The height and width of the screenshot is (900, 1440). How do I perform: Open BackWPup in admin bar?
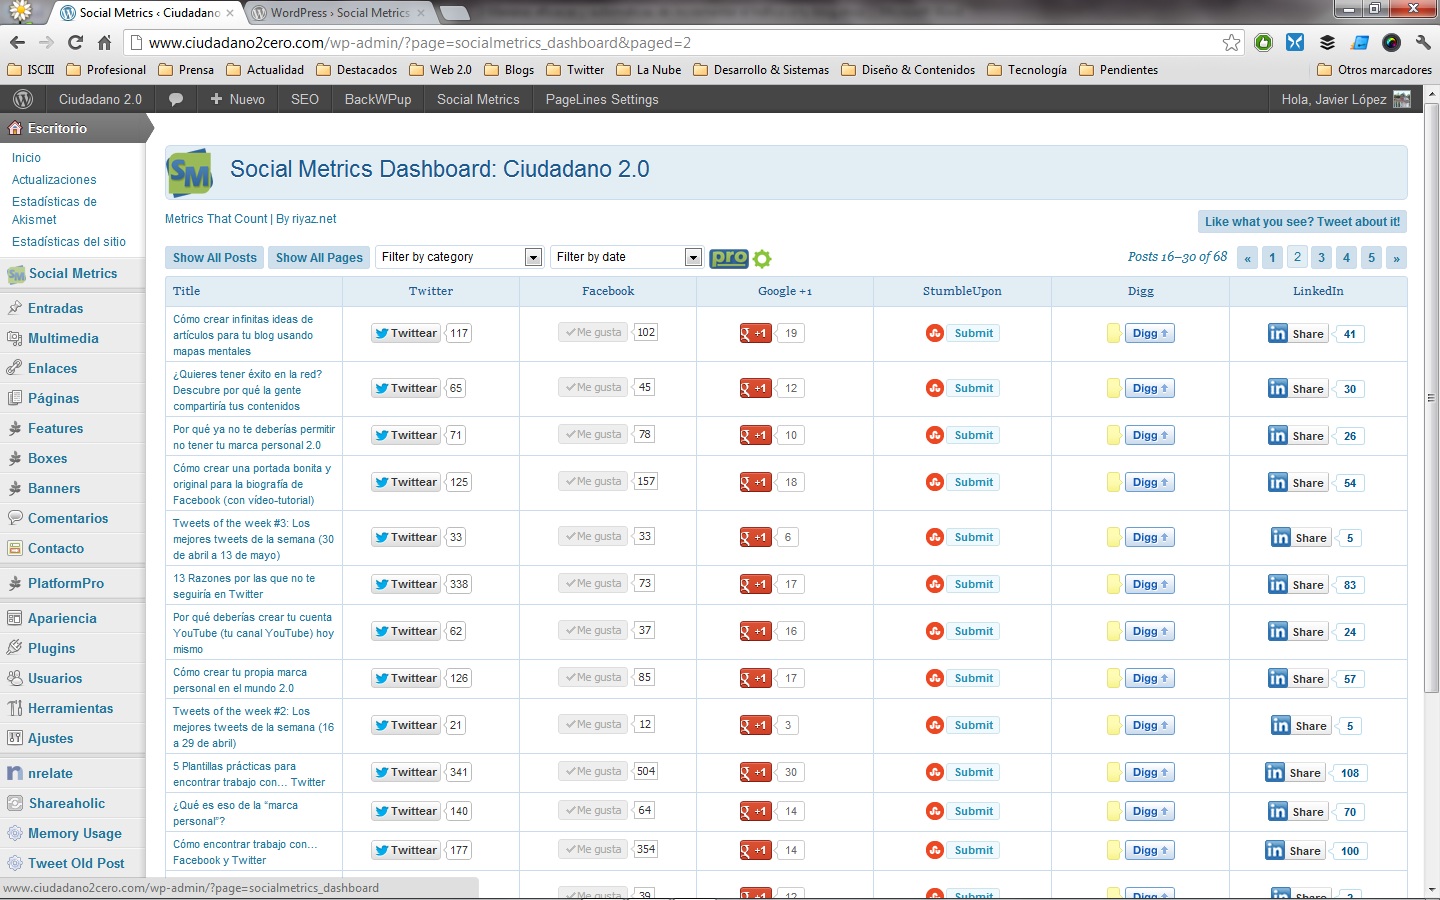click(378, 99)
